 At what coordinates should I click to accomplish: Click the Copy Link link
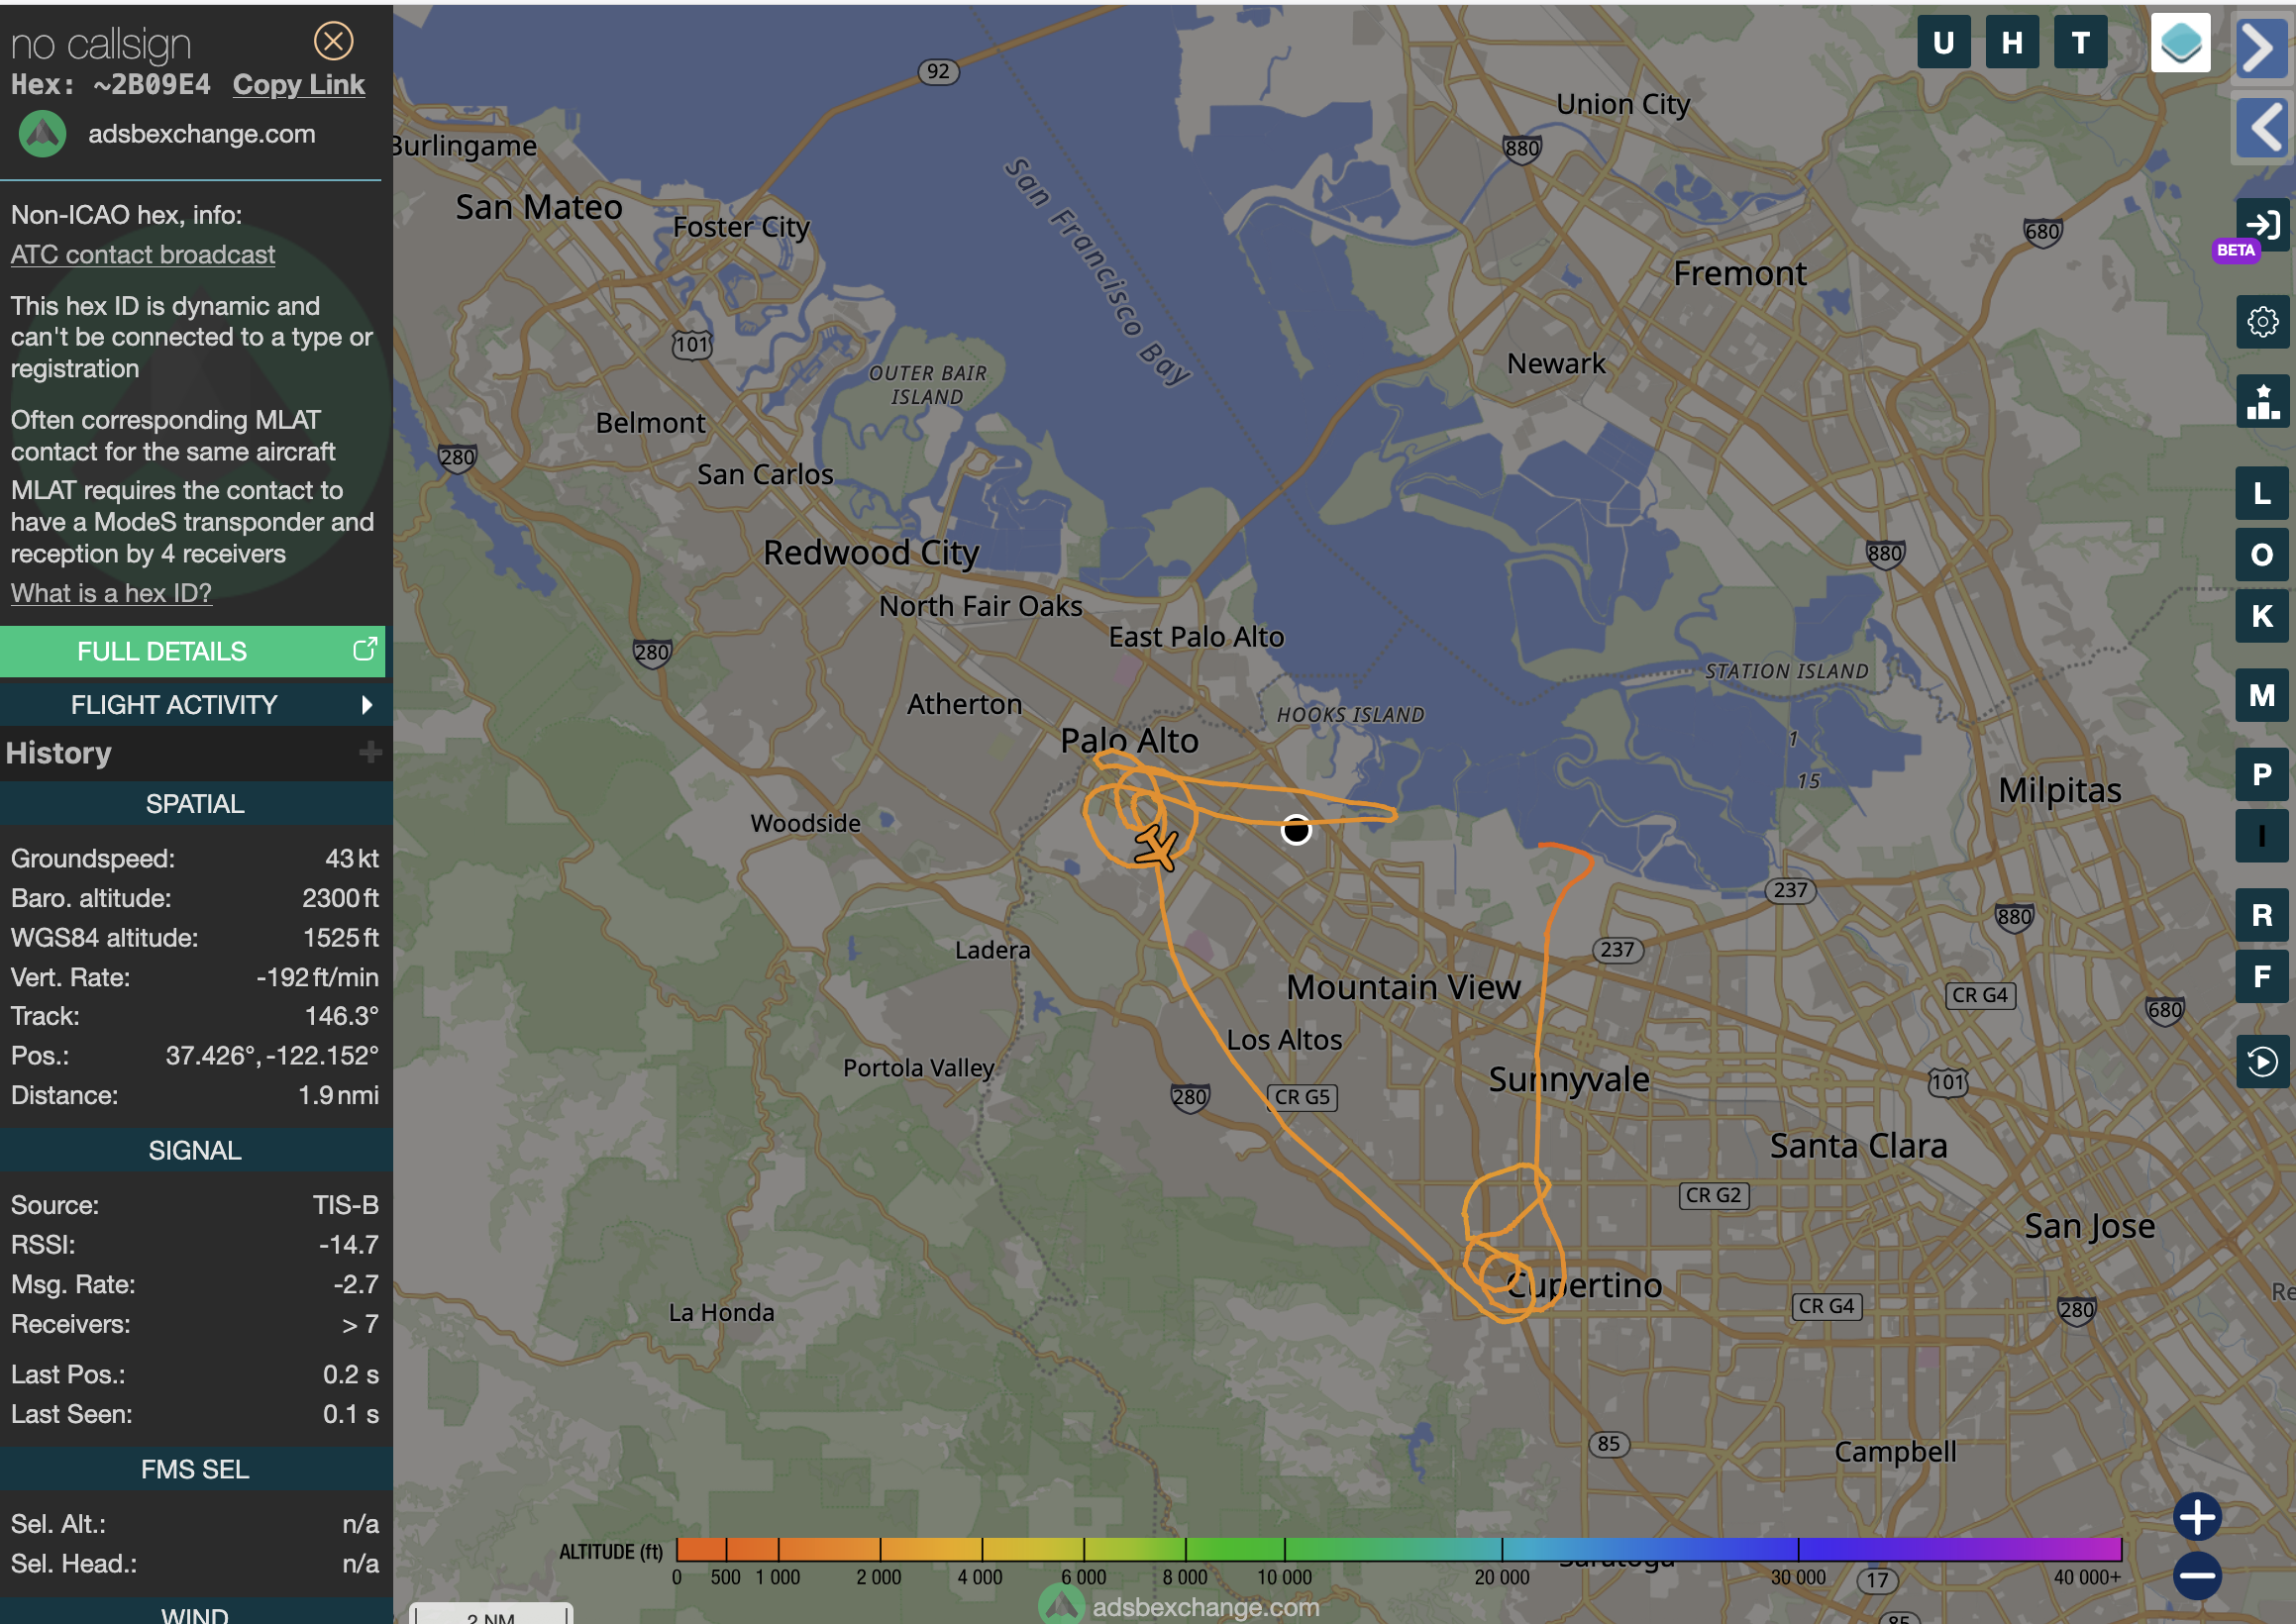coord(298,85)
